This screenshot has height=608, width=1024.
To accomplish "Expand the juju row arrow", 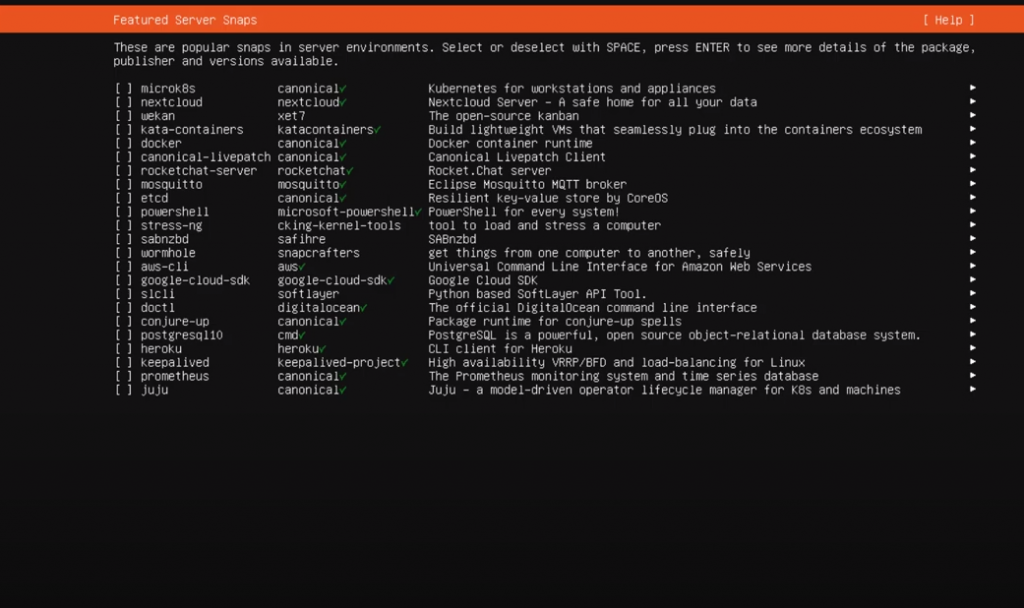I will tap(972, 389).
